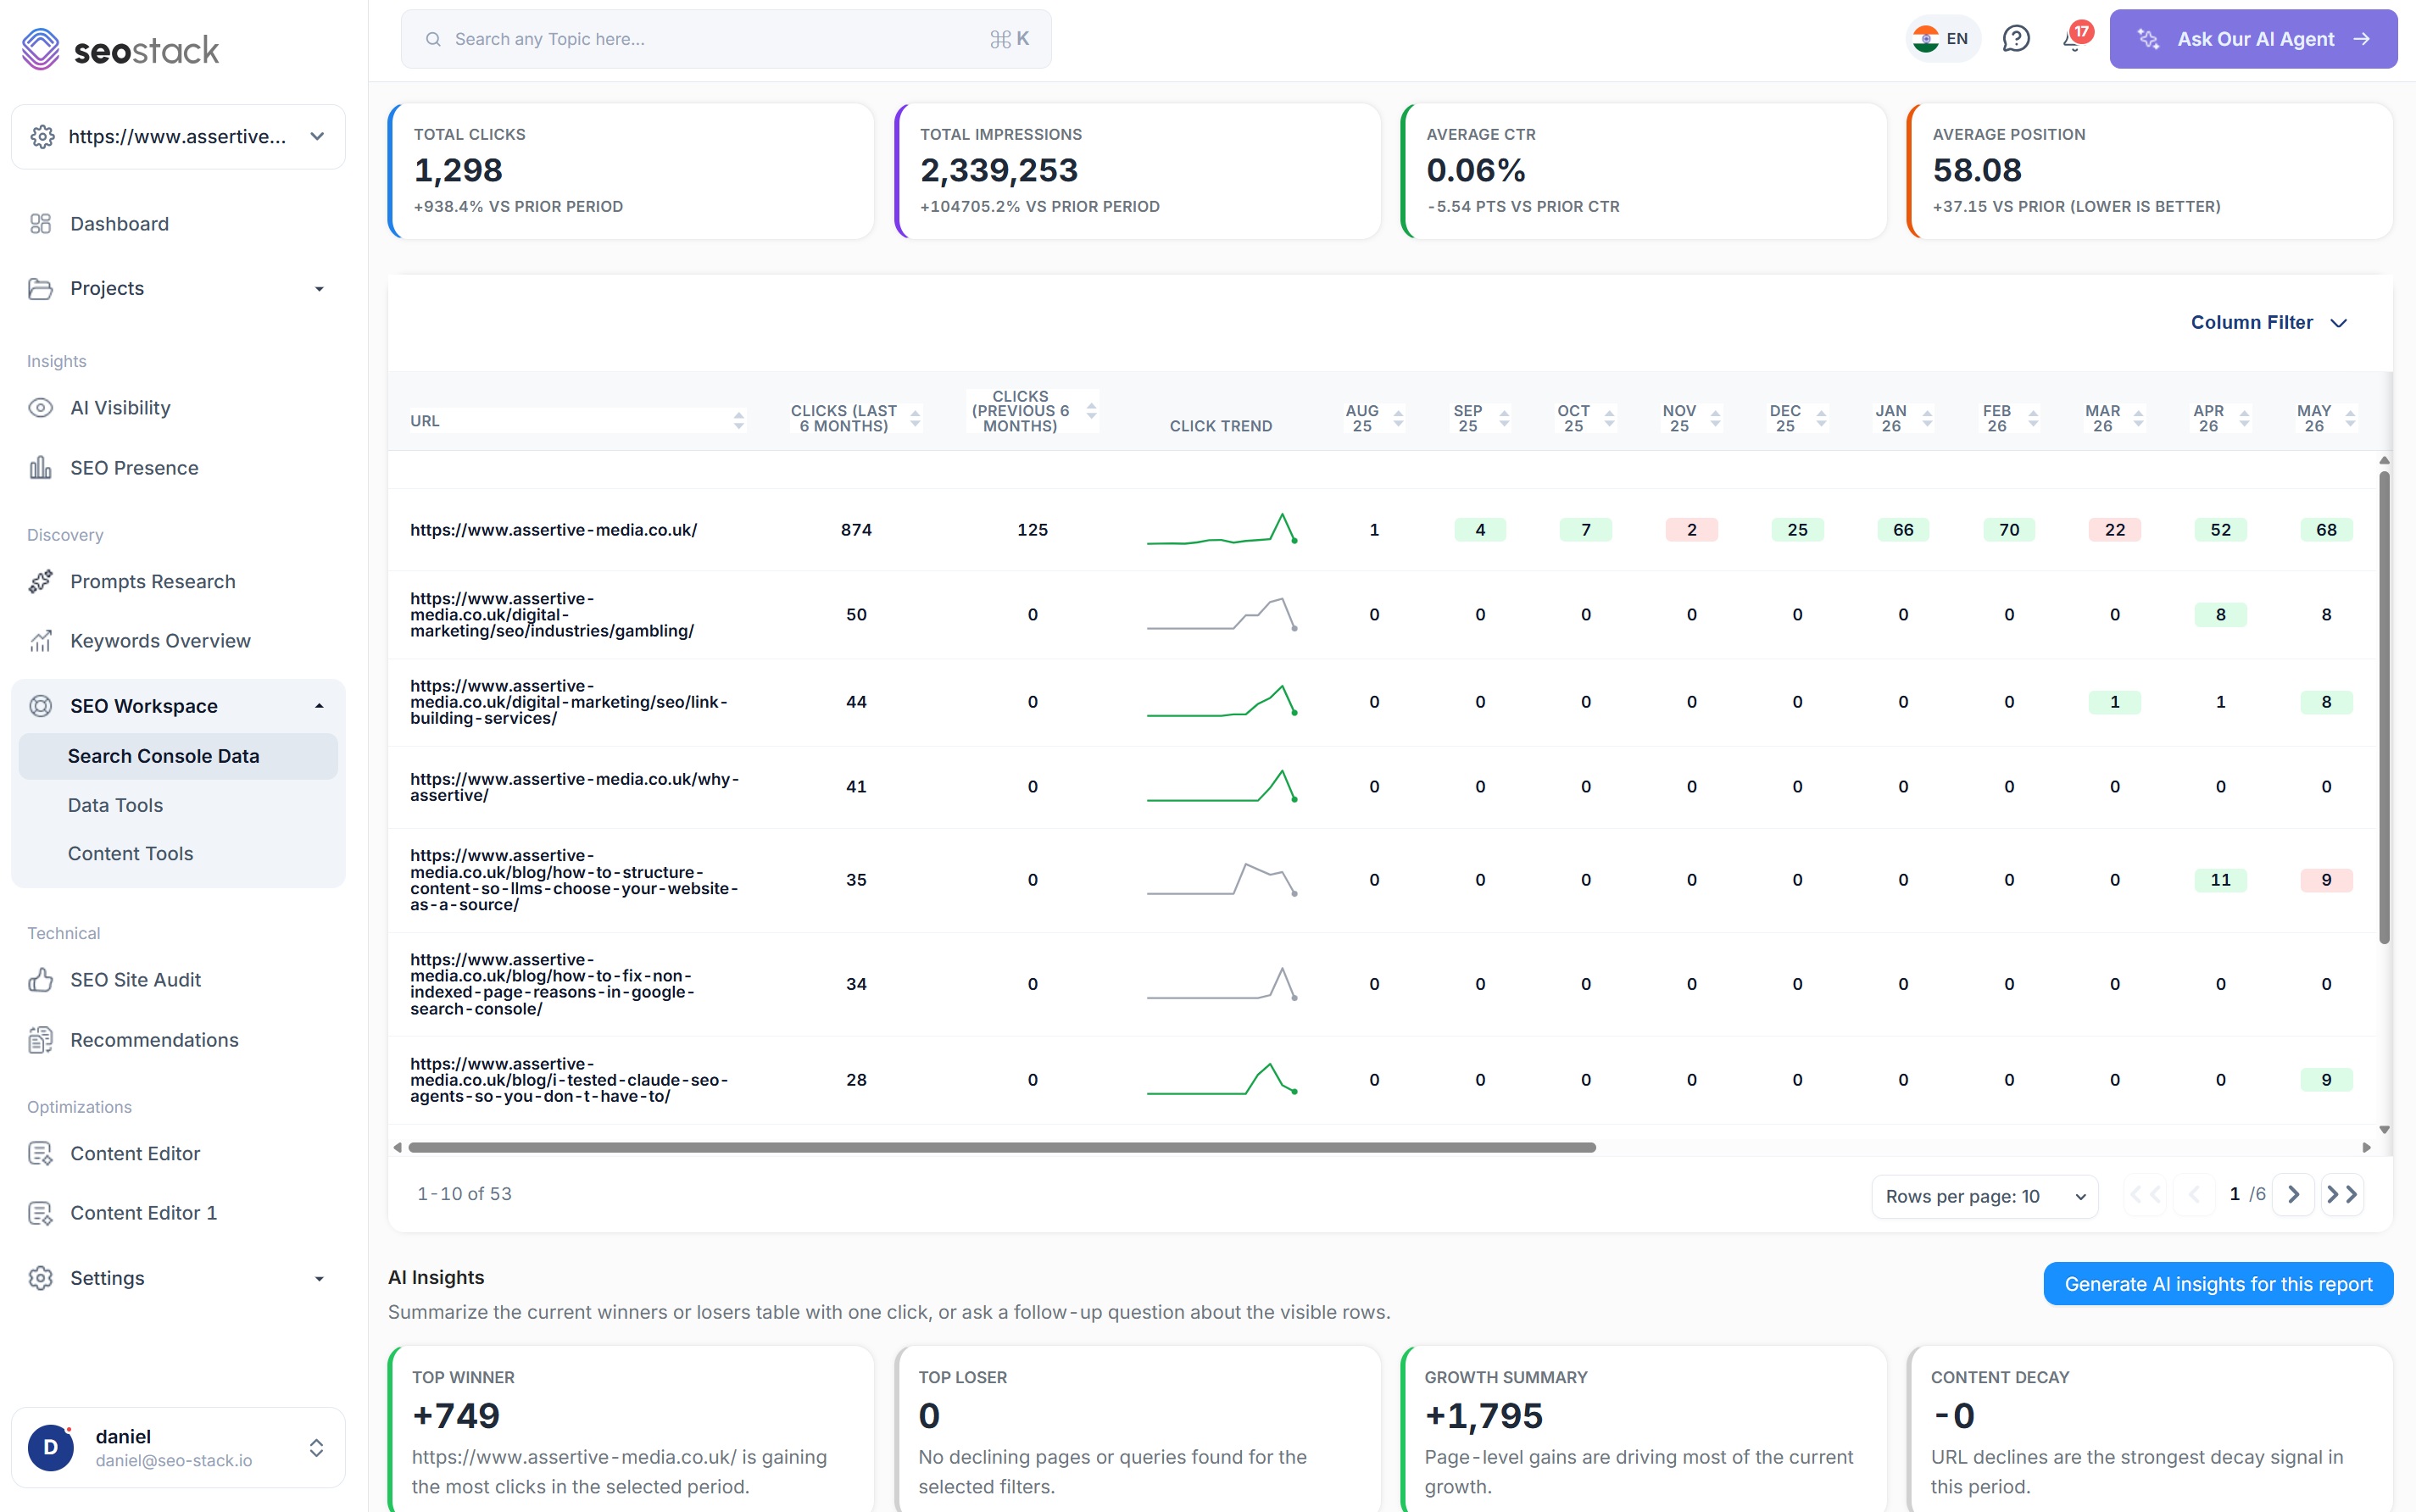Sort Clicks (Last 6 Months) column
Viewport: 2416px width, 1512px height.
coord(915,419)
